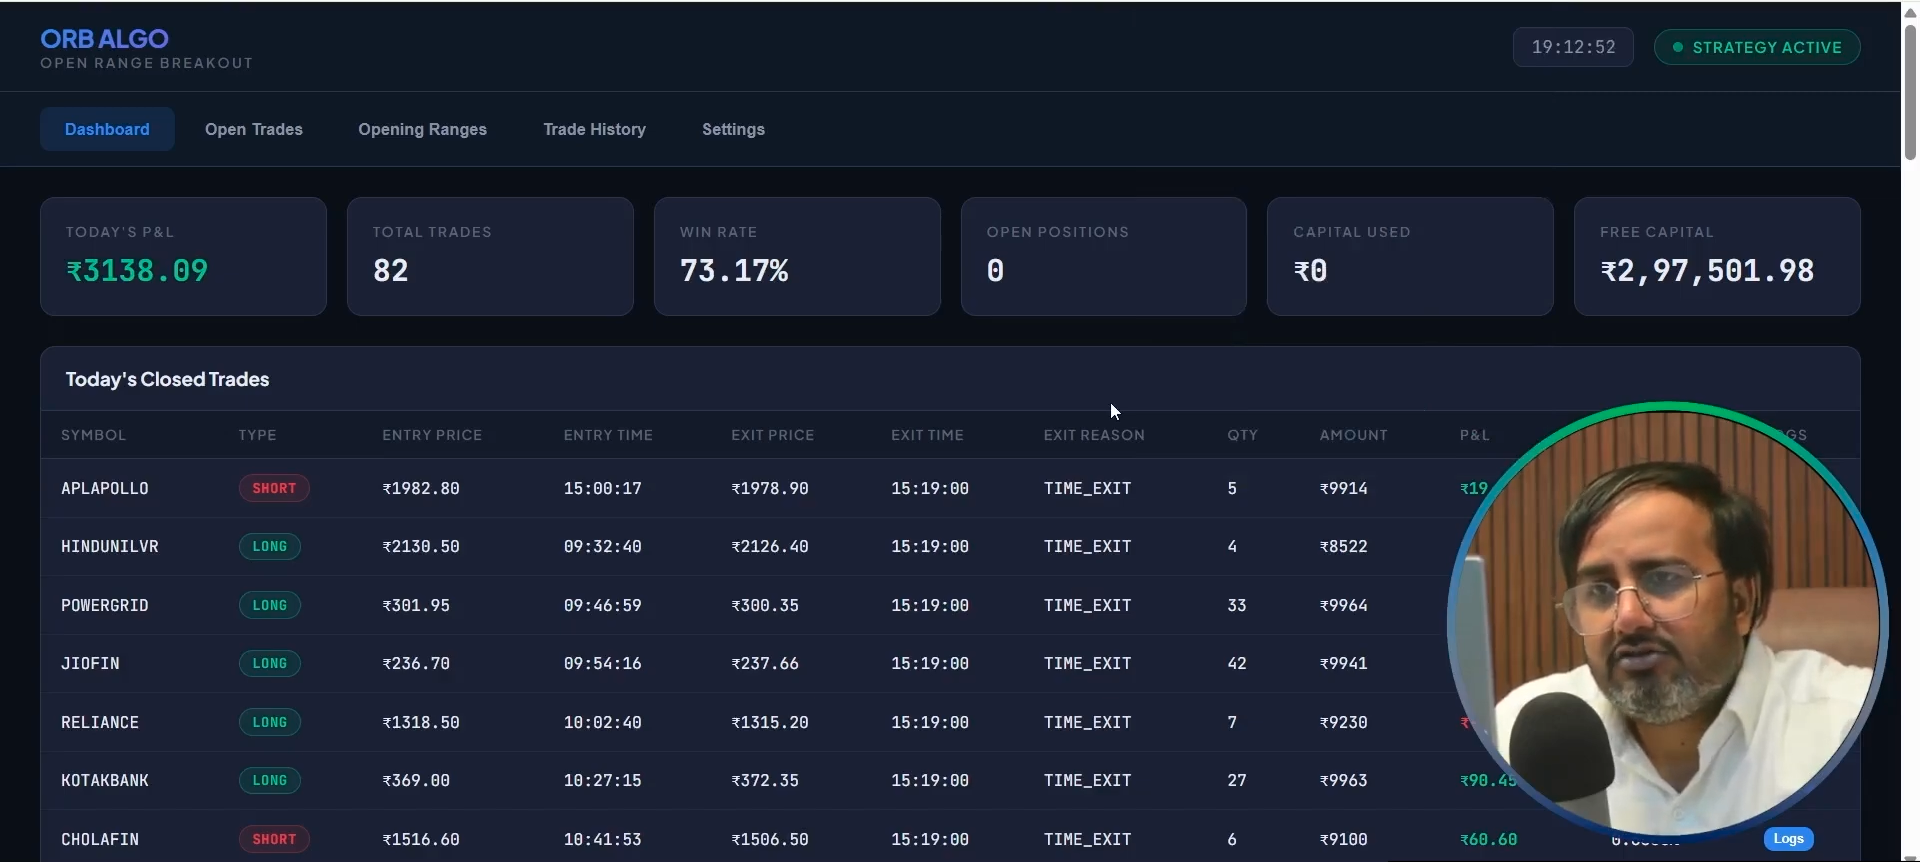Select the CHOLAFIN symbol

(x=100, y=839)
